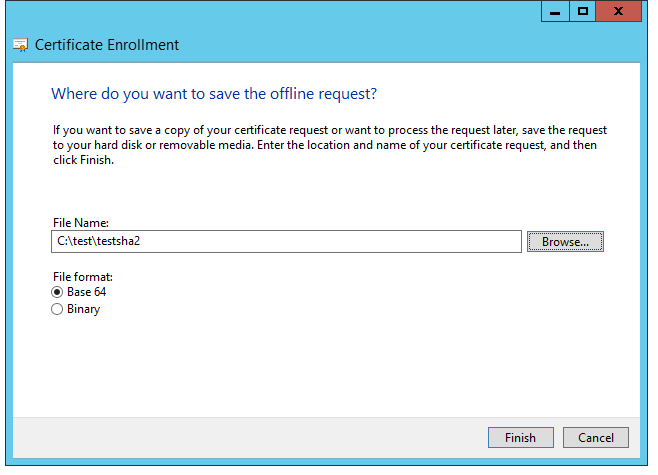Click the "Base 64" option label text
This screenshot has height=475, width=658.
coord(86,292)
